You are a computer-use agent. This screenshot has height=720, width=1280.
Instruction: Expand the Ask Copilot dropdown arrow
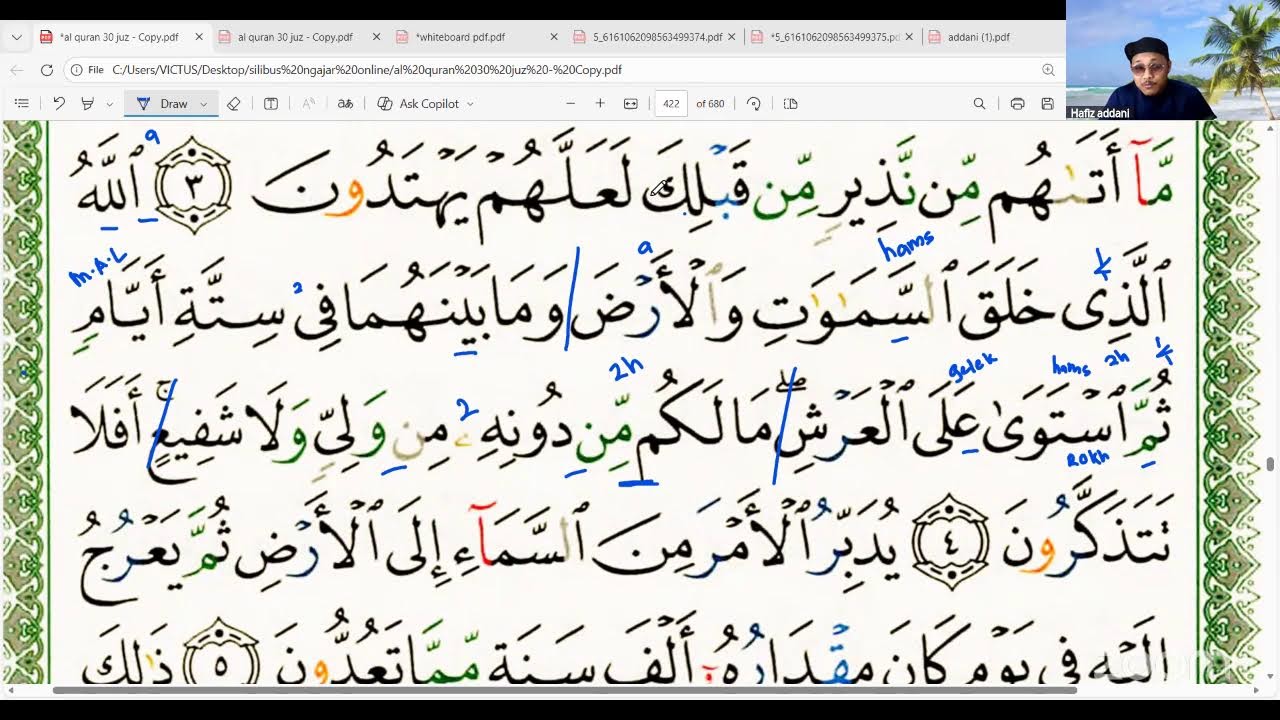pos(470,104)
